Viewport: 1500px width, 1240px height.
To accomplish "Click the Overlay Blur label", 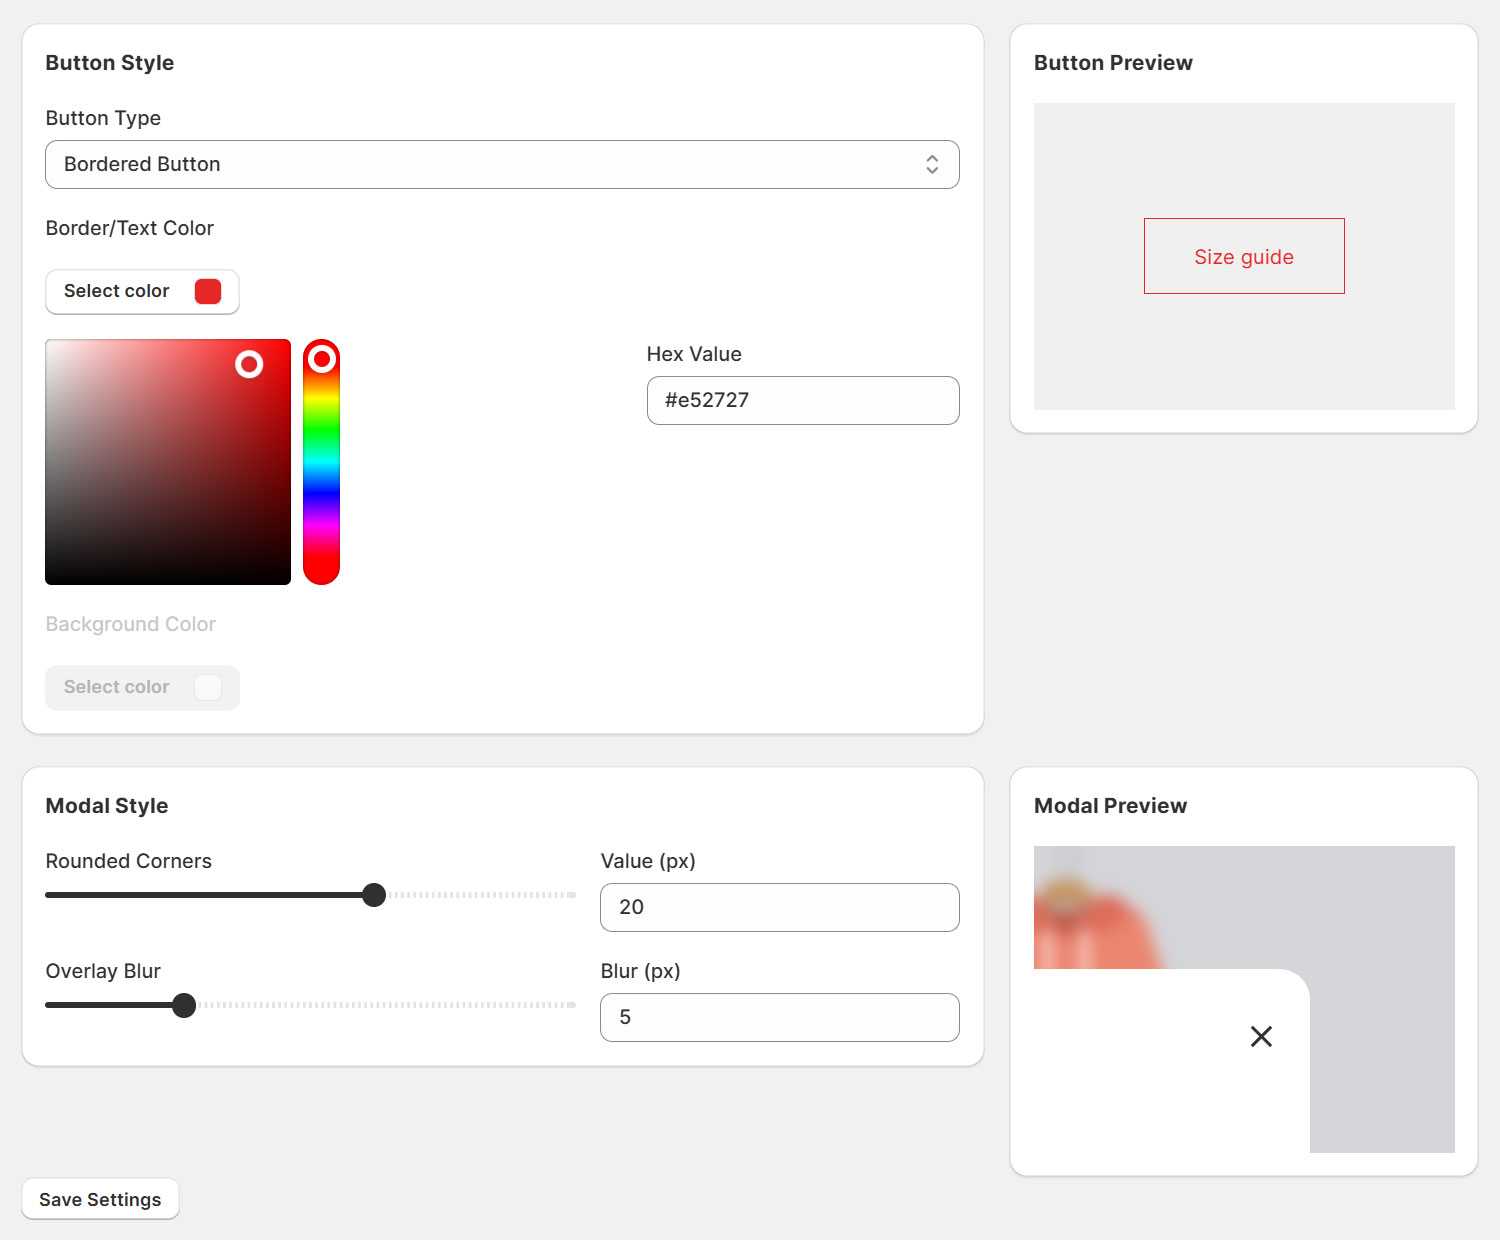I will click(x=103, y=971).
